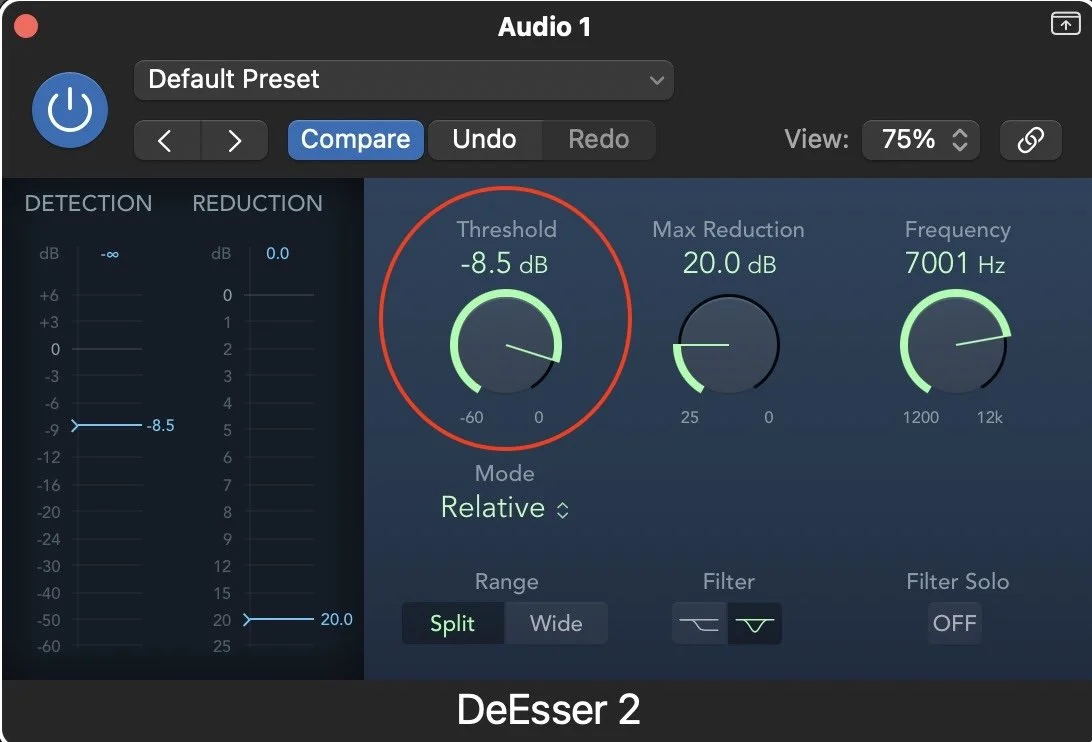The width and height of the screenshot is (1092, 742).
Task: Toggle Filter Solo OFF button
Action: (x=955, y=624)
